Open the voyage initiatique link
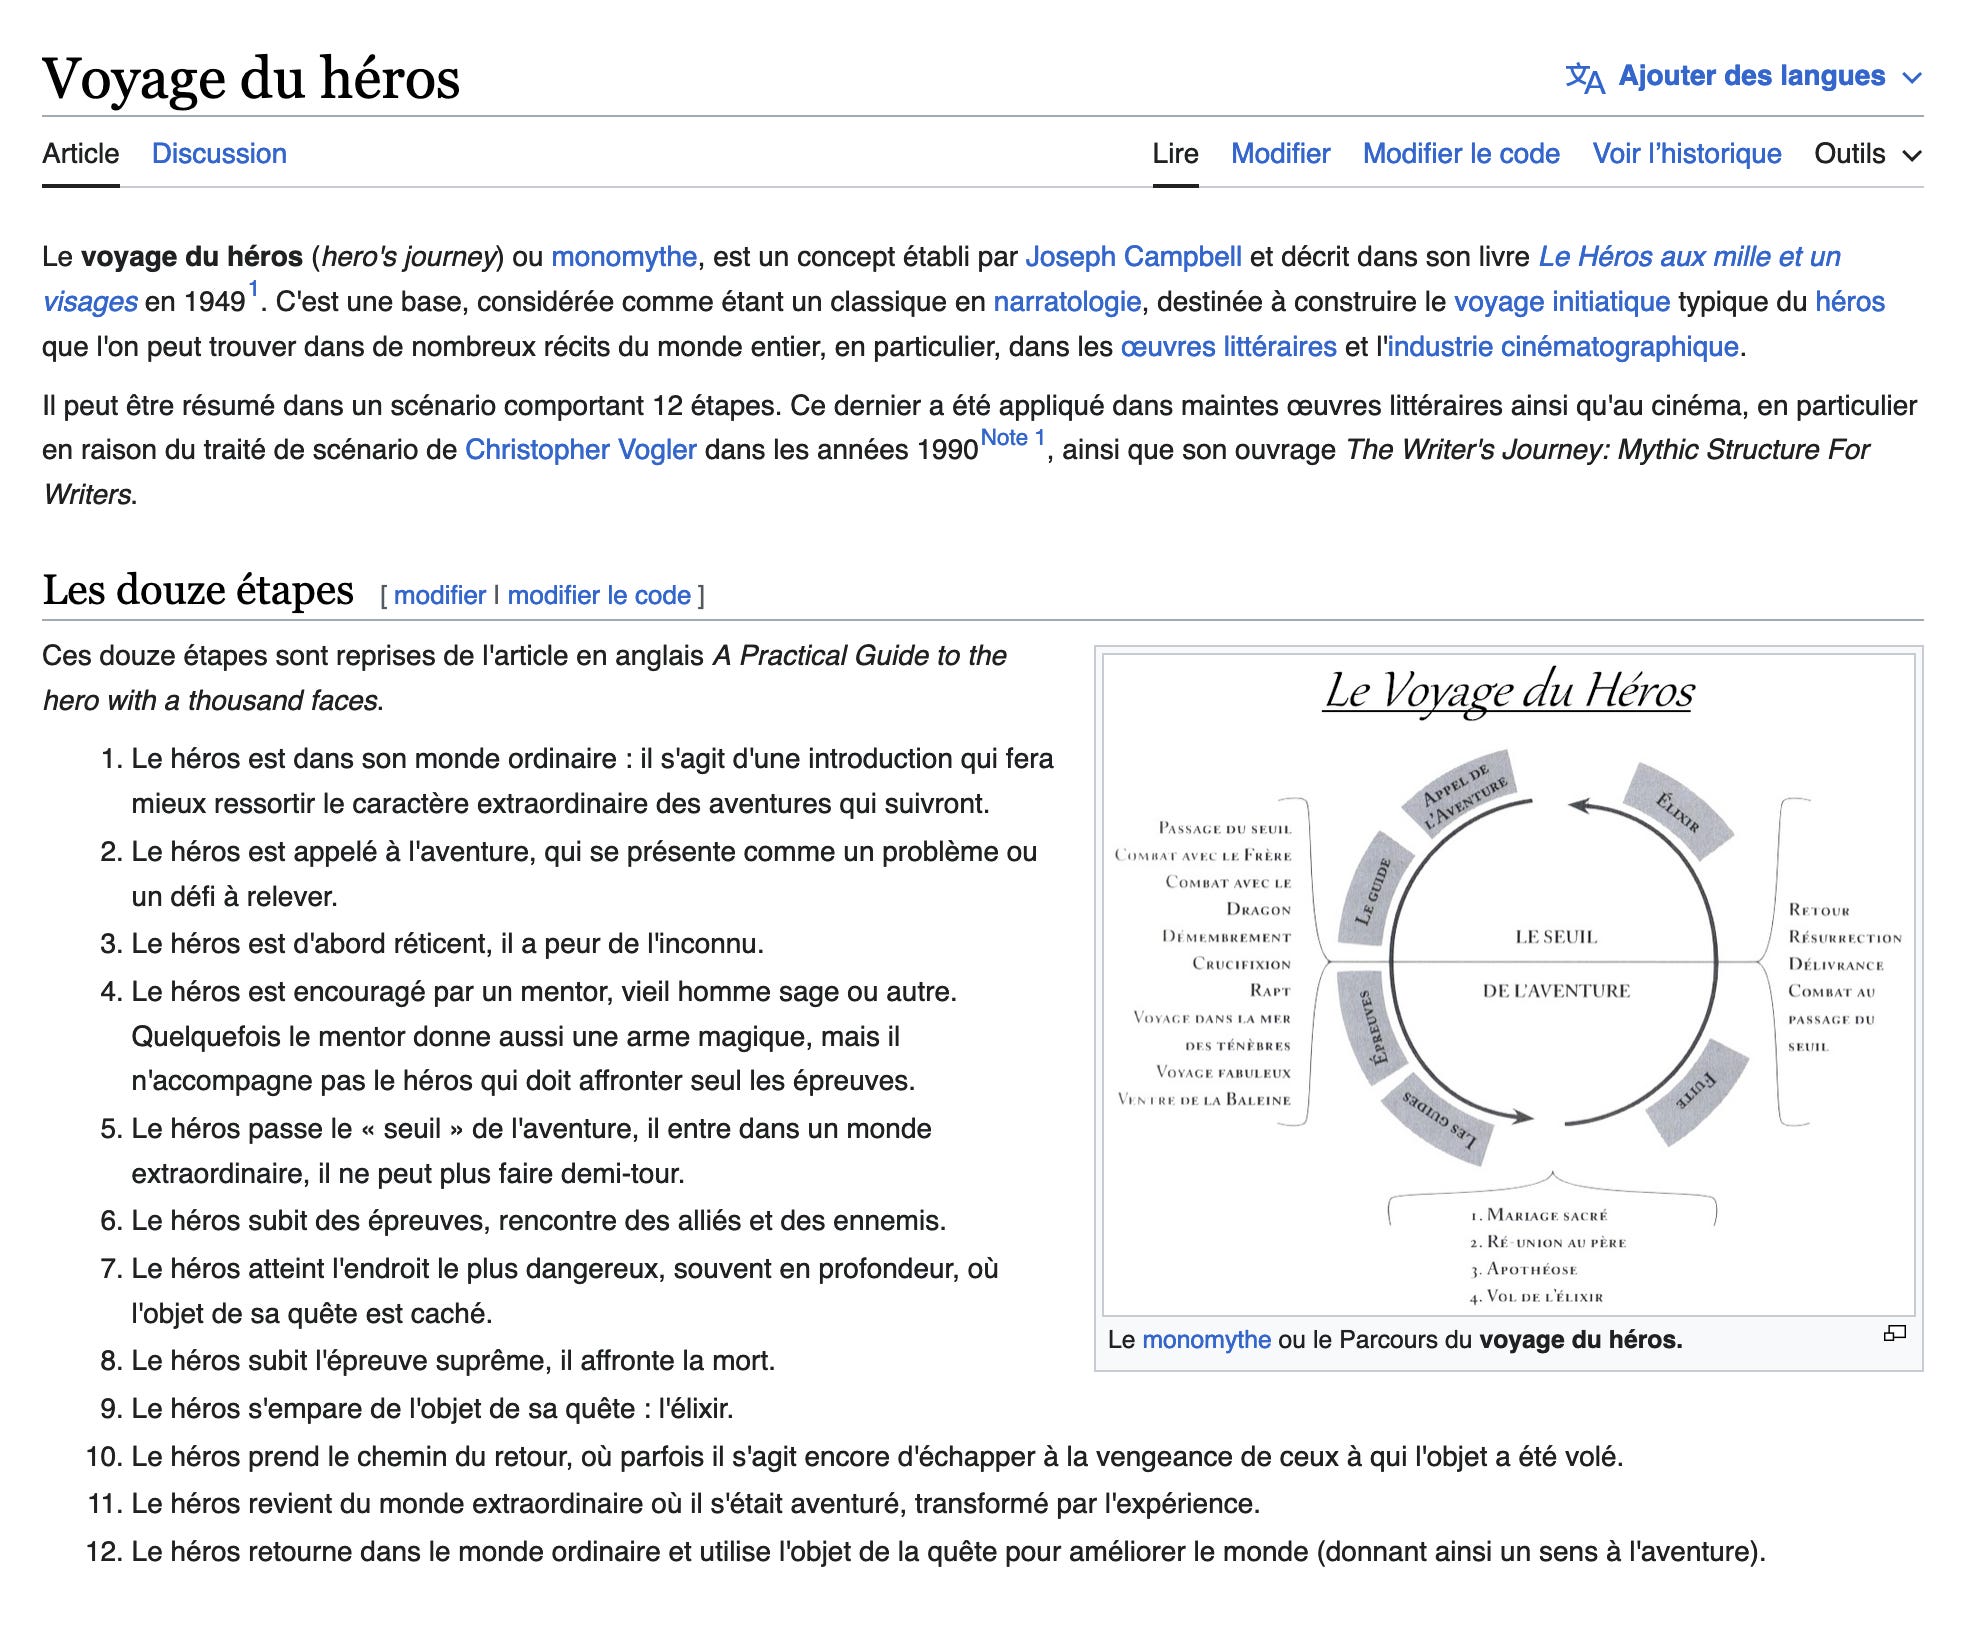The height and width of the screenshot is (1628, 1988). coord(1562,302)
